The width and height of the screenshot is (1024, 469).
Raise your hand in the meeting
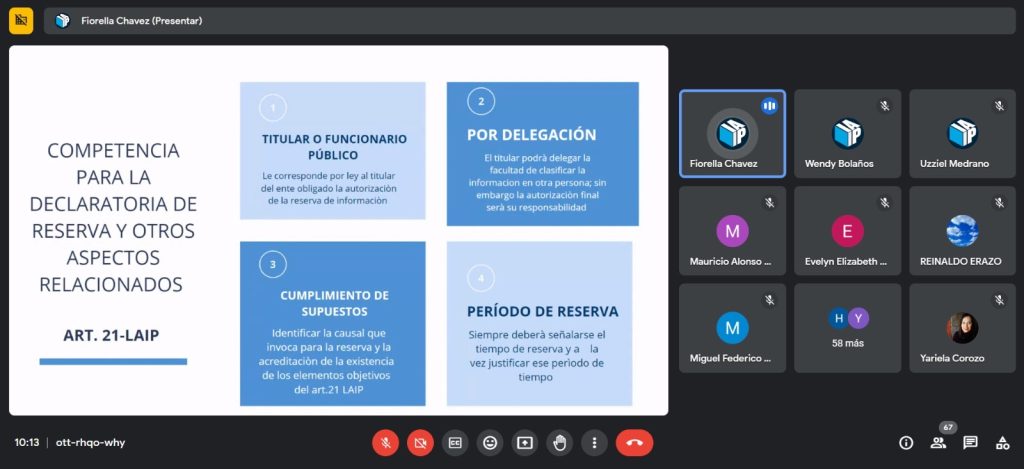pyautogui.click(x=560, y=442)
